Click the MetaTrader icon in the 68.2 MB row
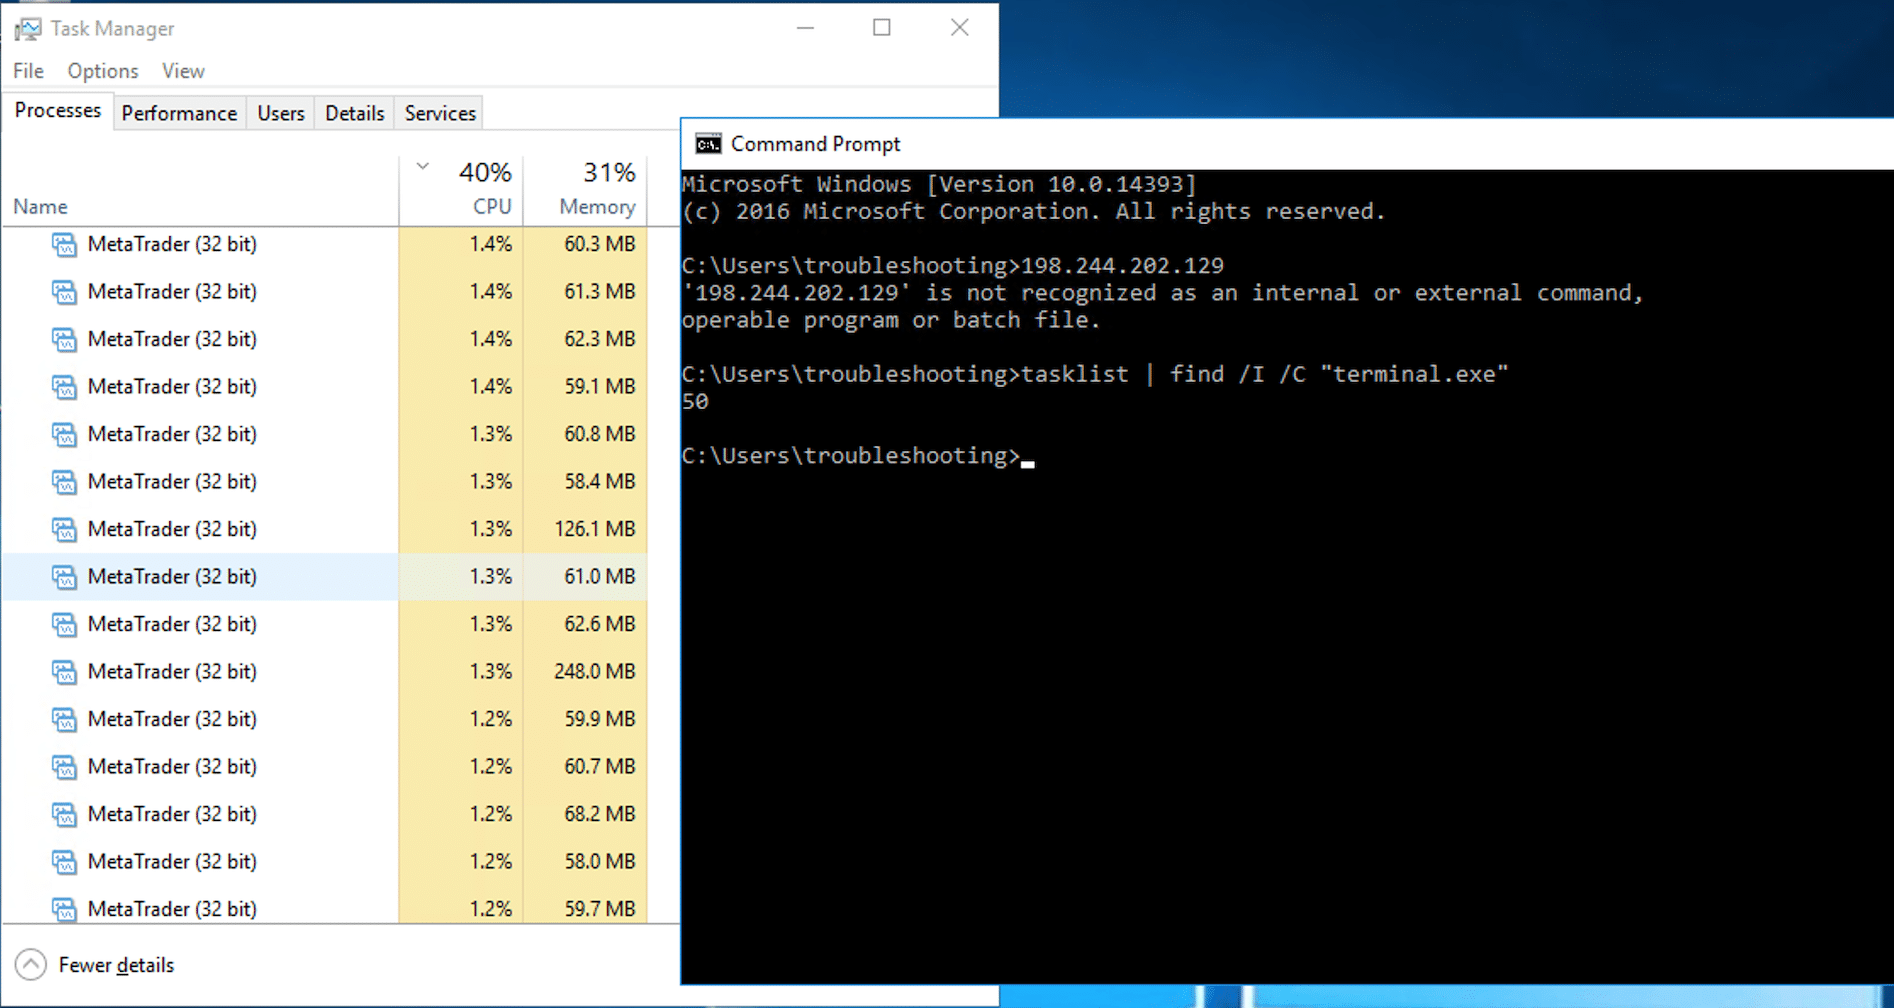Viewport: 1894px width, 1008px height. [x=64, y=815]
